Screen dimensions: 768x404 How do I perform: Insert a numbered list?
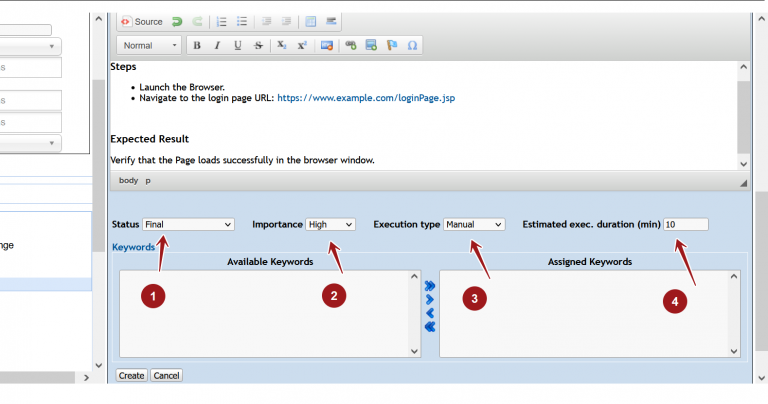click(x=221, y=21)
